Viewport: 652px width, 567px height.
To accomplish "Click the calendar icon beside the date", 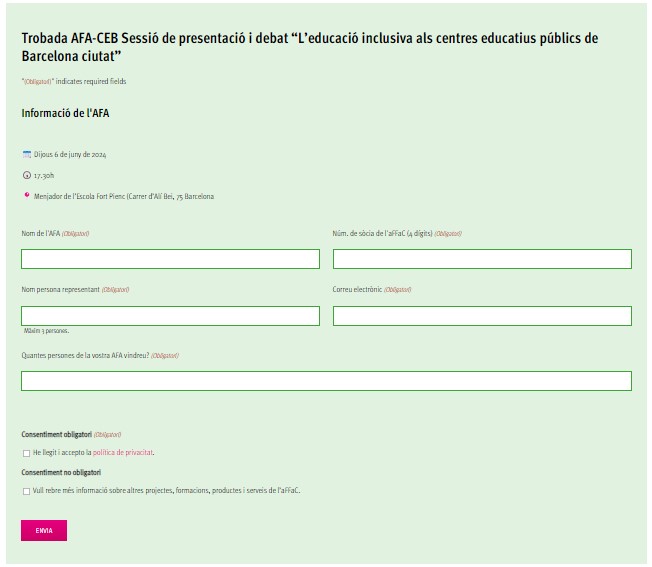I will tap(27, 154).
